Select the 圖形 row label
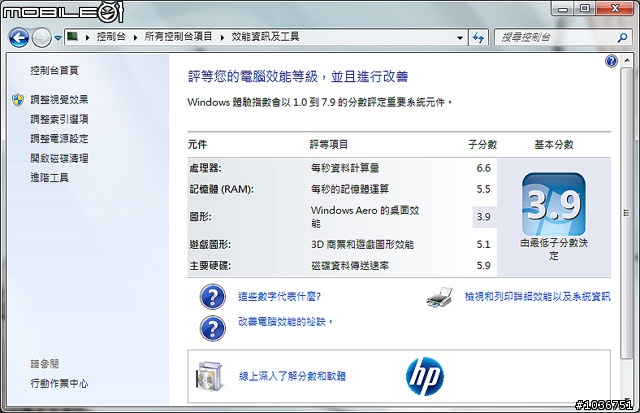The height and width of the screenshot is (413, 640). (200, 217)
